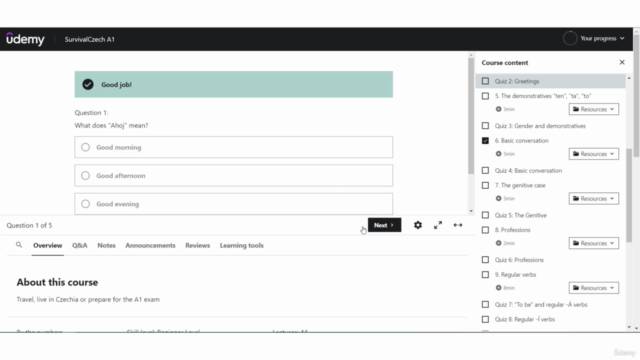Select the Good morning answer
This screenshot has width=640, height=360.
(x=233, y=147)
